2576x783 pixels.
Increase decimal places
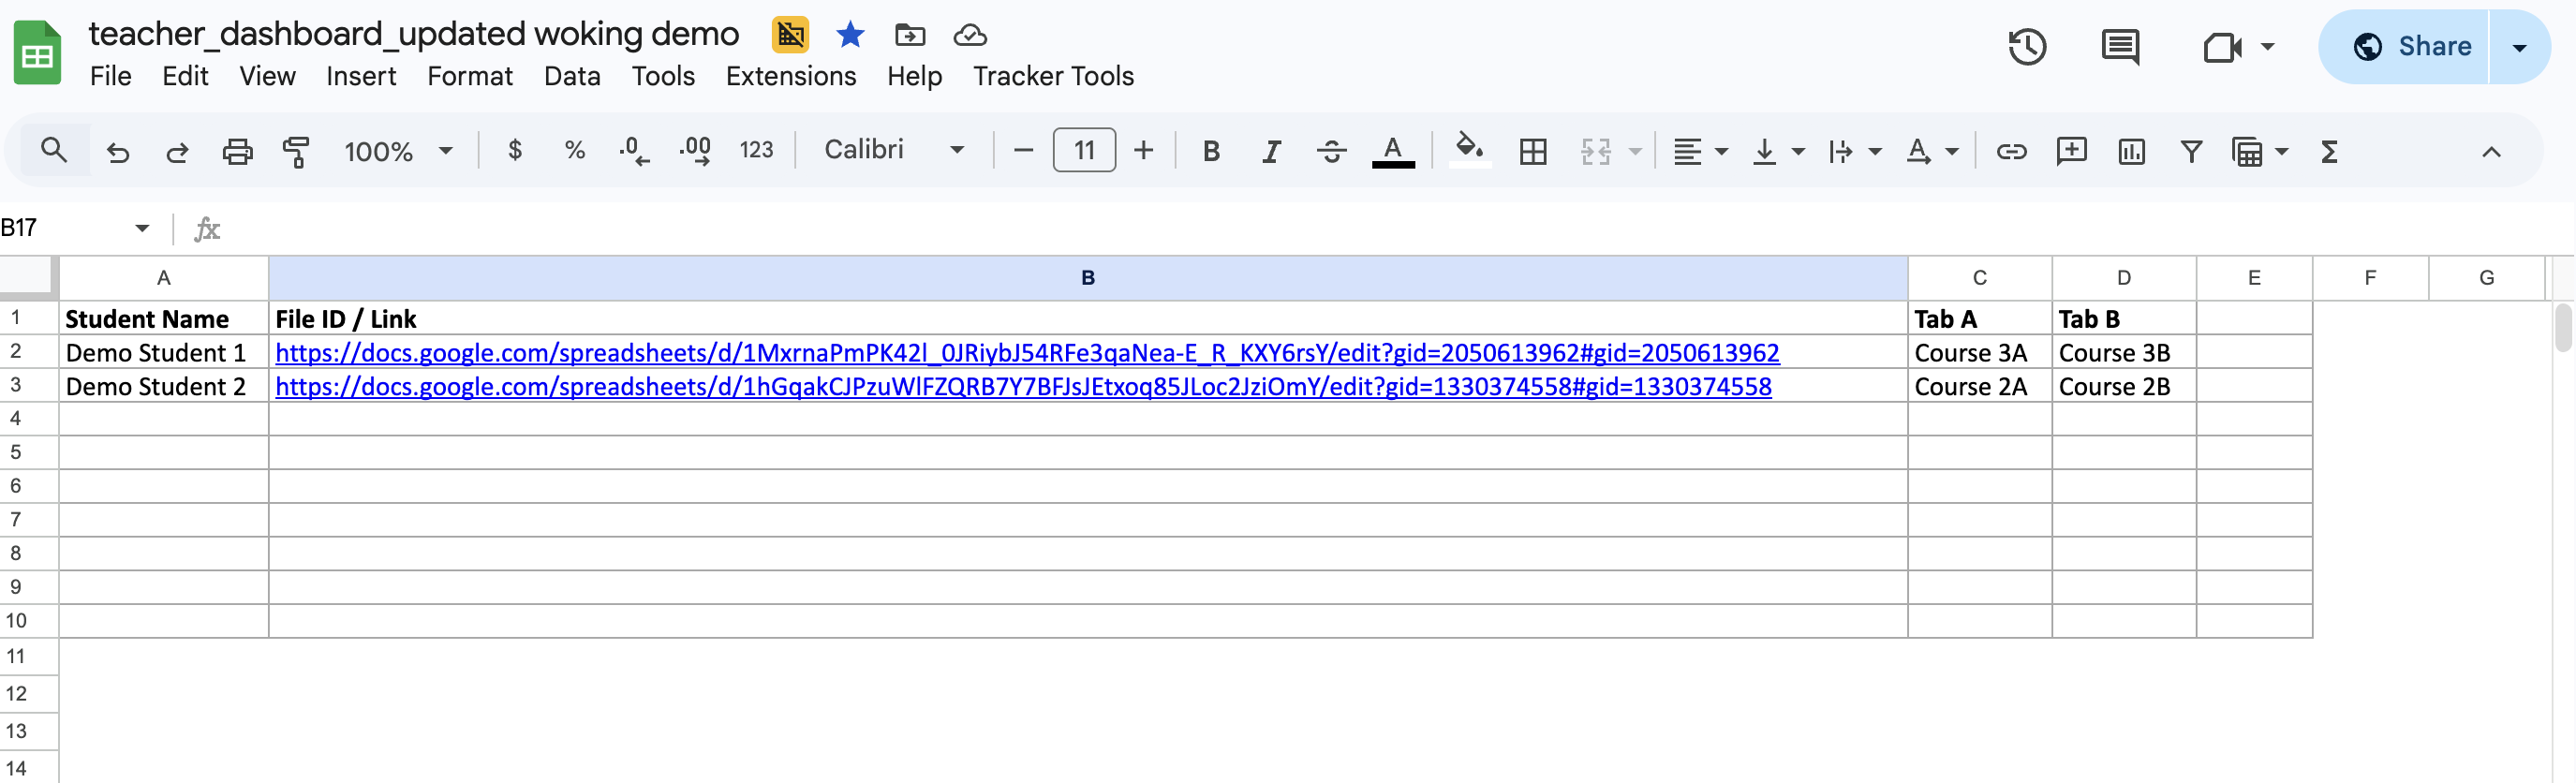click(695, 151)
